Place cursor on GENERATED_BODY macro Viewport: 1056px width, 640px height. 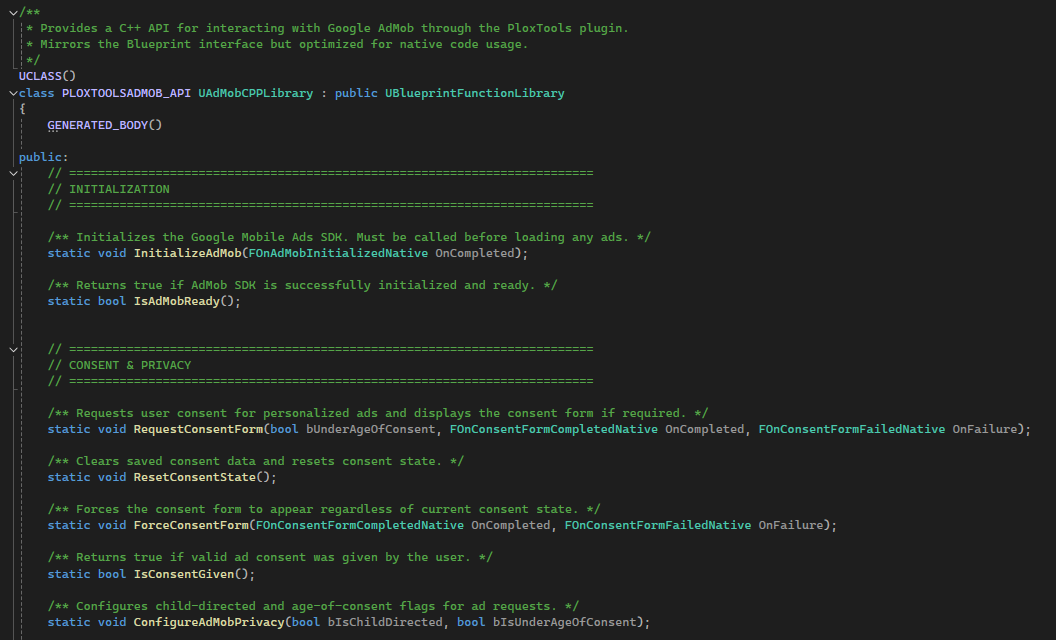point(104,125)
